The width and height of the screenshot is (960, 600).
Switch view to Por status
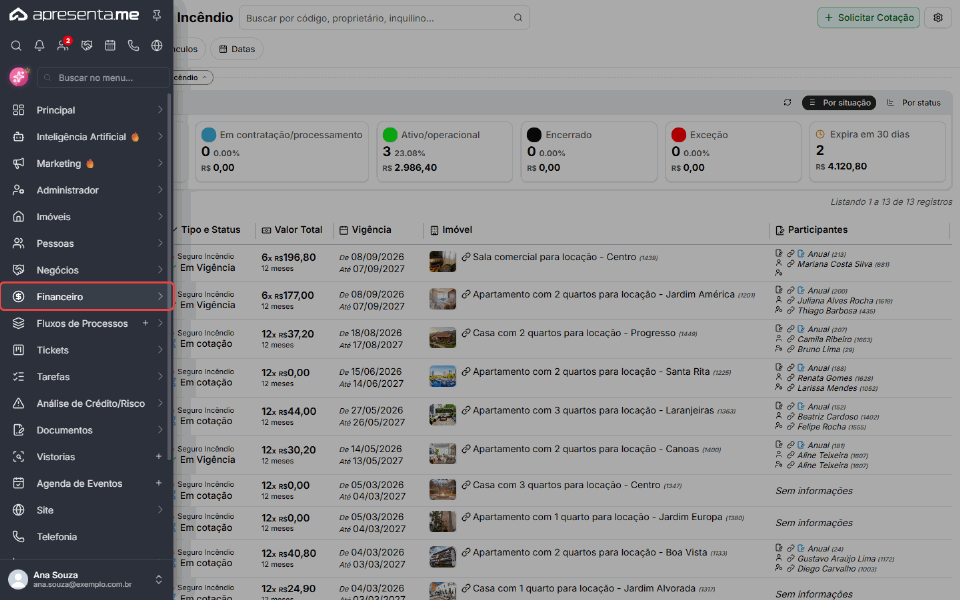(913, 103)
